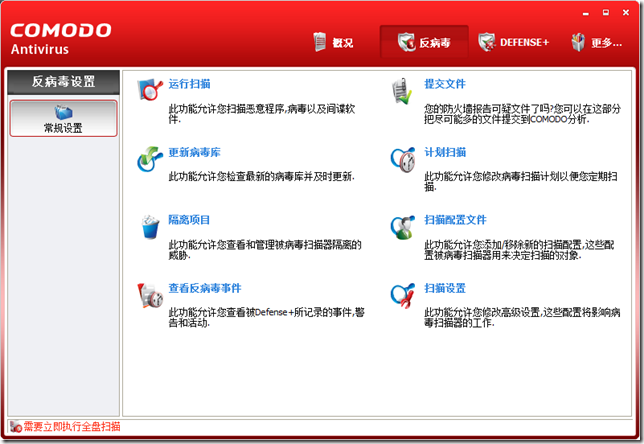Switch to the 概况 tab
644x444 pixels.
(333, 42)
